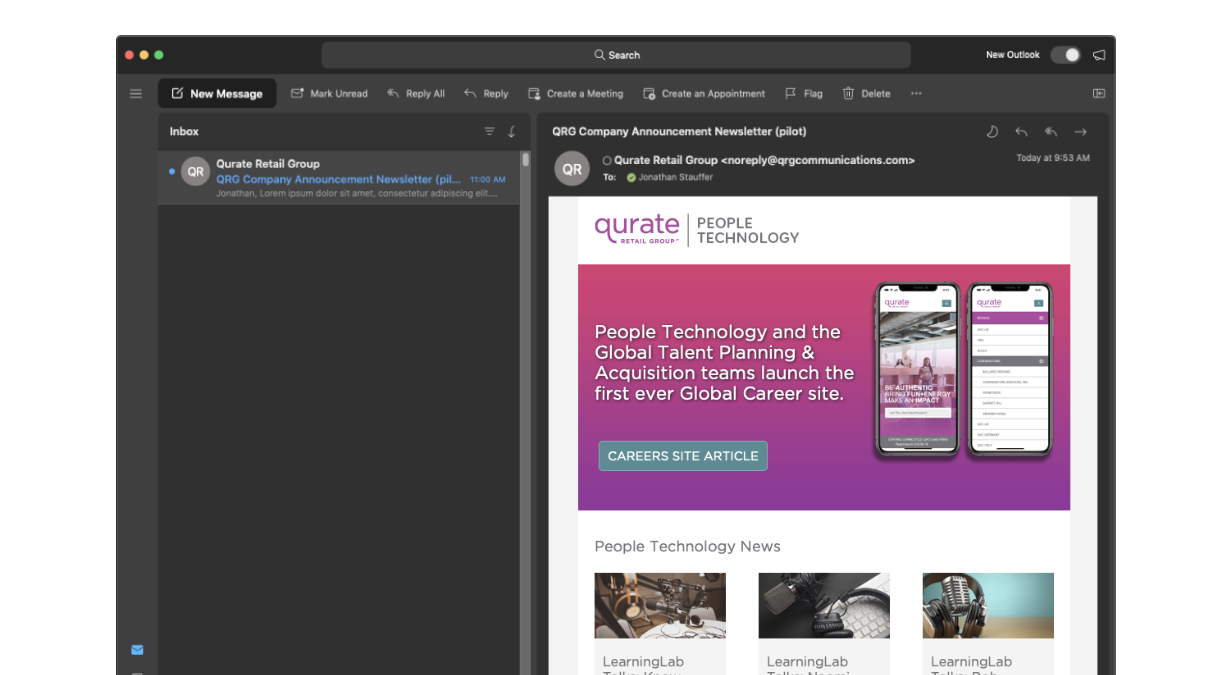
Task: Open the toolbar more options ellipsis
Action: pos(916,94)
